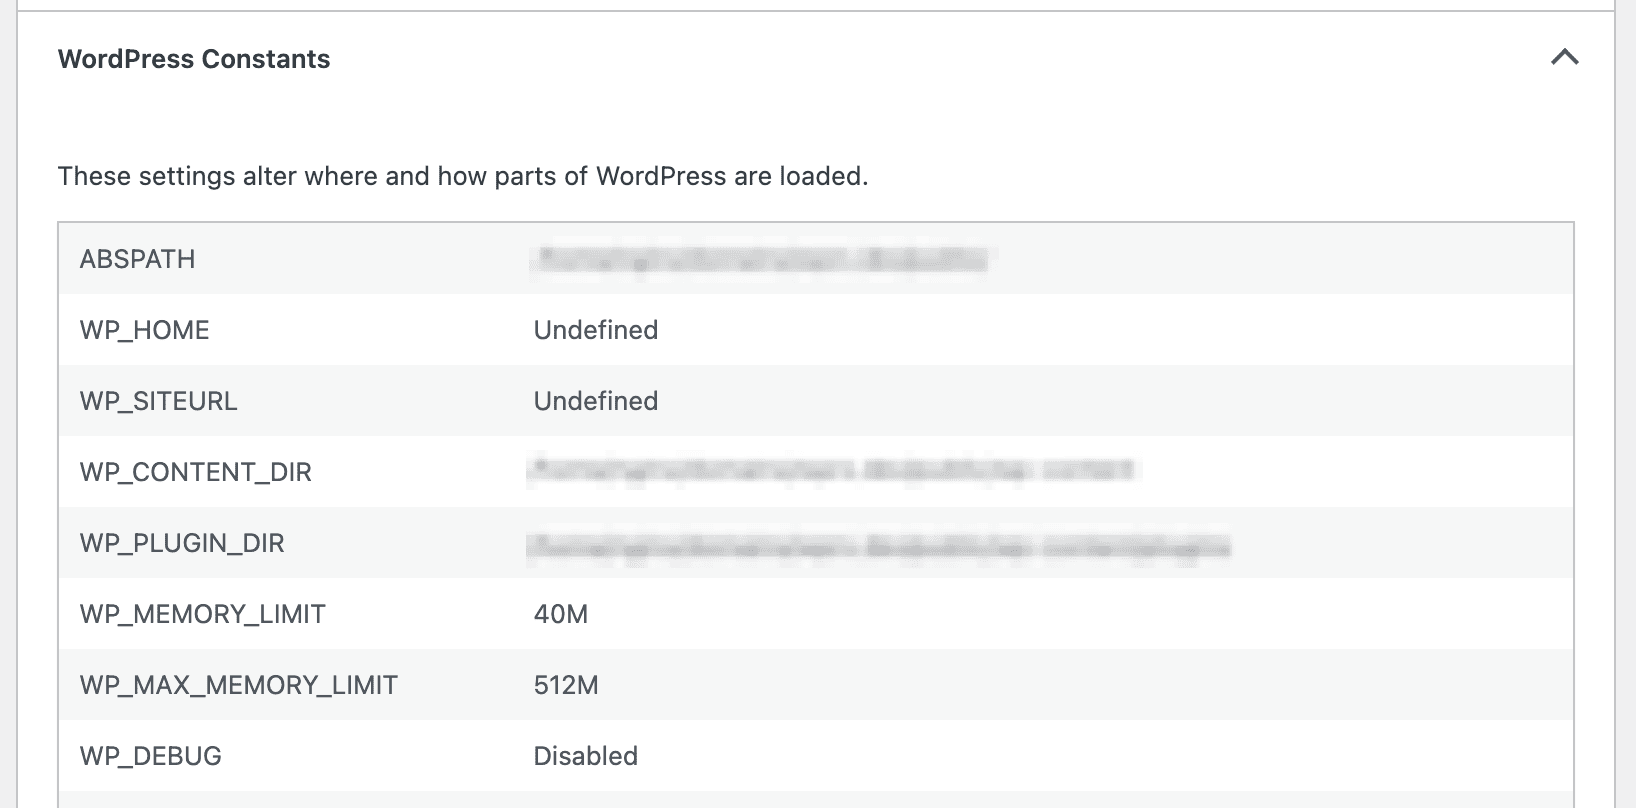Select the ABSPATH row label

click(x=136, y=258)
